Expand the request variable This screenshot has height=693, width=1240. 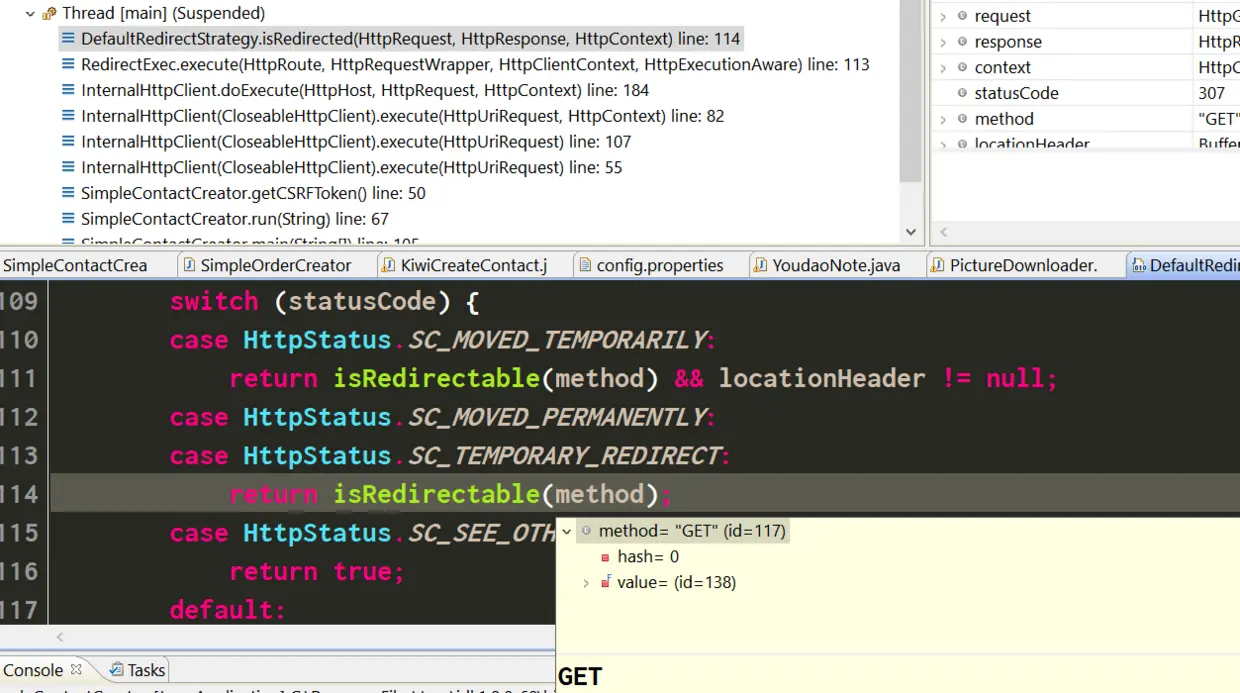point(943,16)
